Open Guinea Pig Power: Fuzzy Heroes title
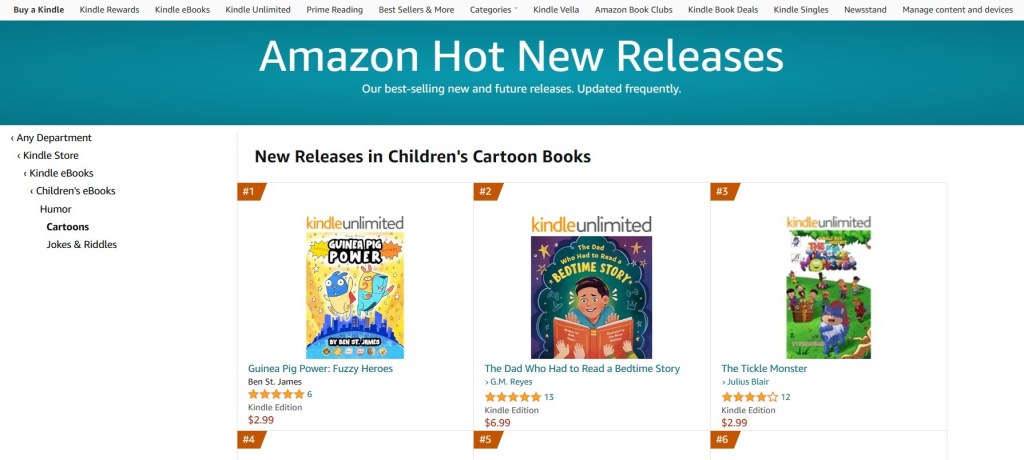This screenshot has height=460, width=1024. (320, 369)
